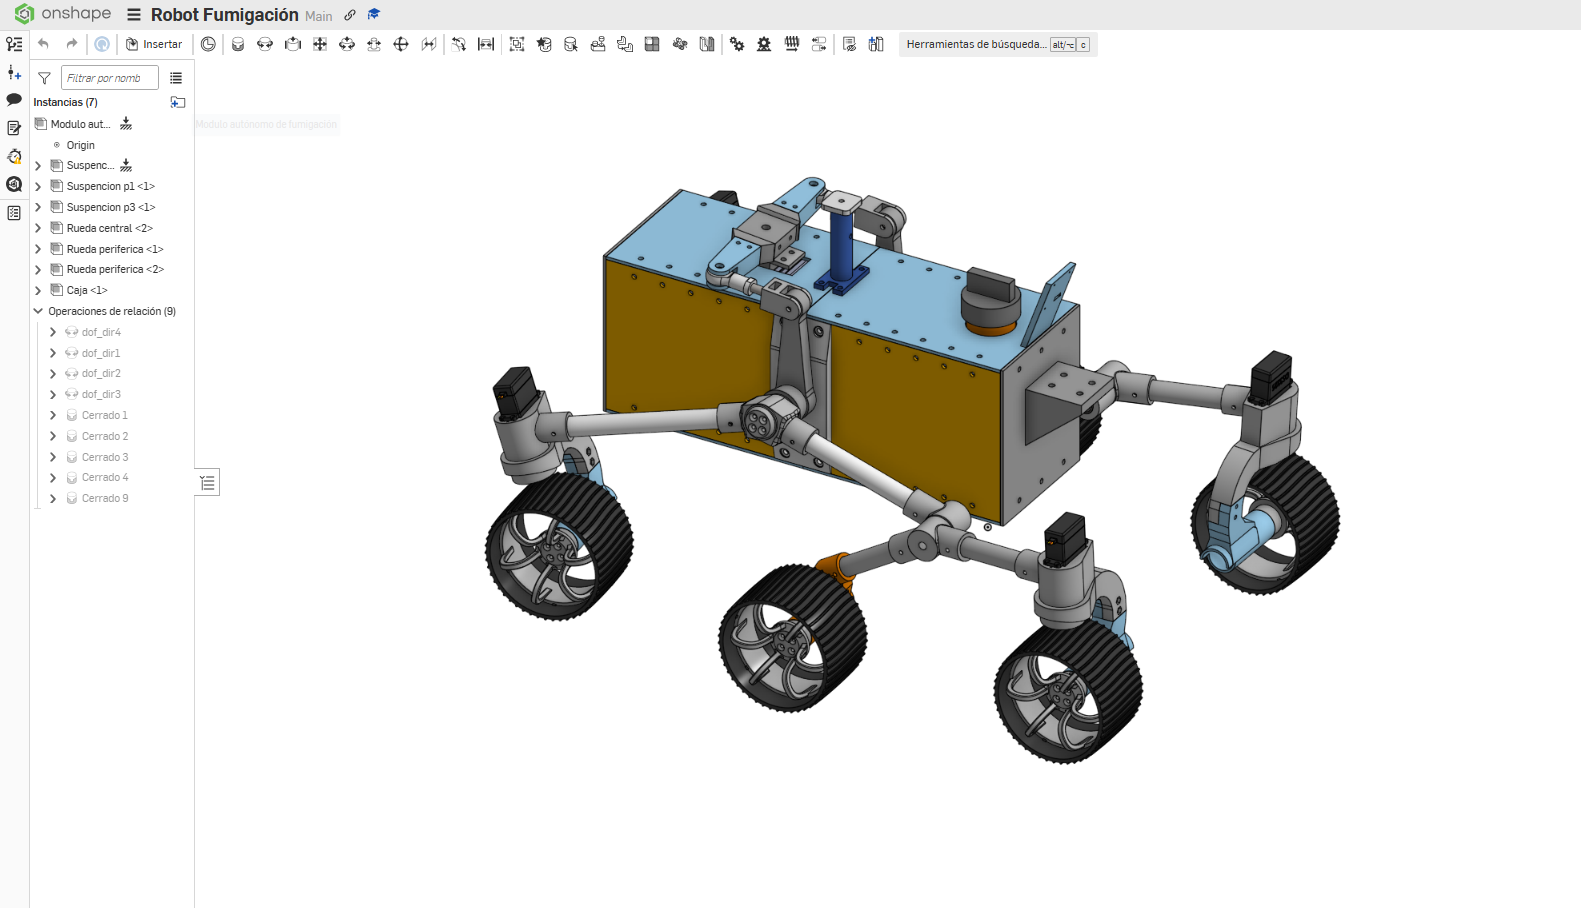The height and width of the screenshot is (908, 1581).
Task: Select the Rack and pinion relation icon
Action: (x=764, y=44)
